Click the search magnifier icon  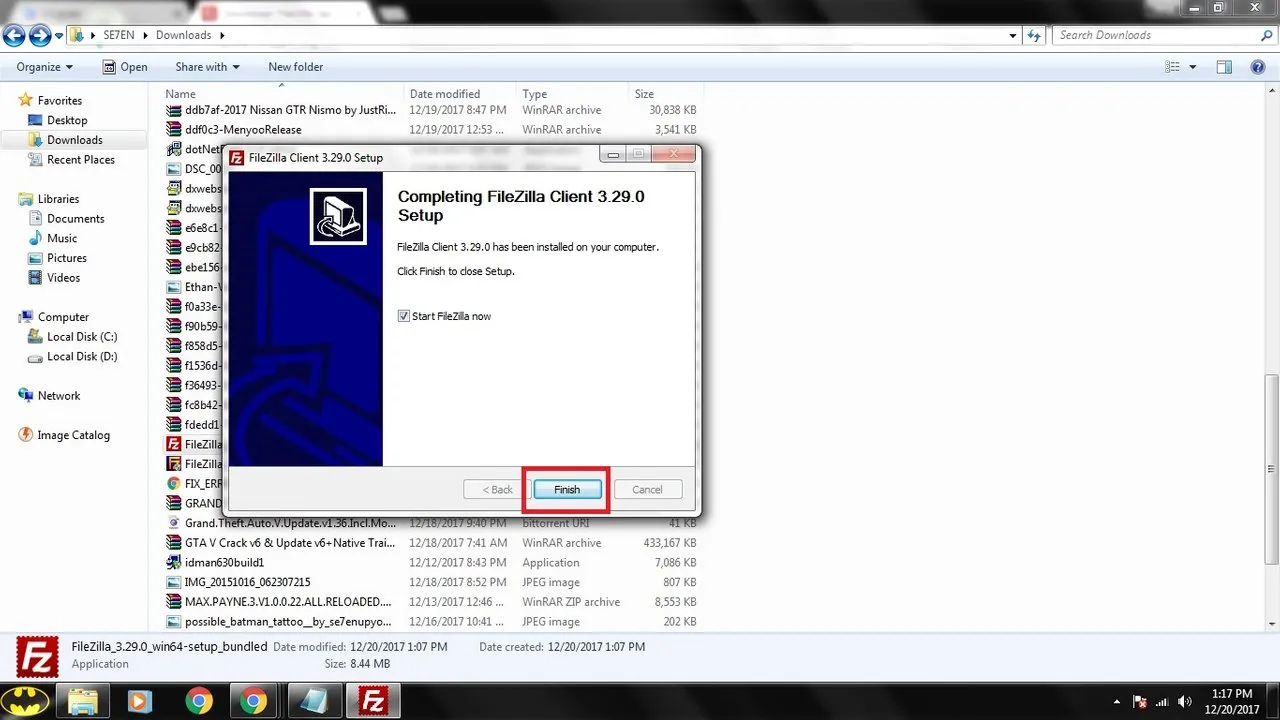coord(1266,35)
